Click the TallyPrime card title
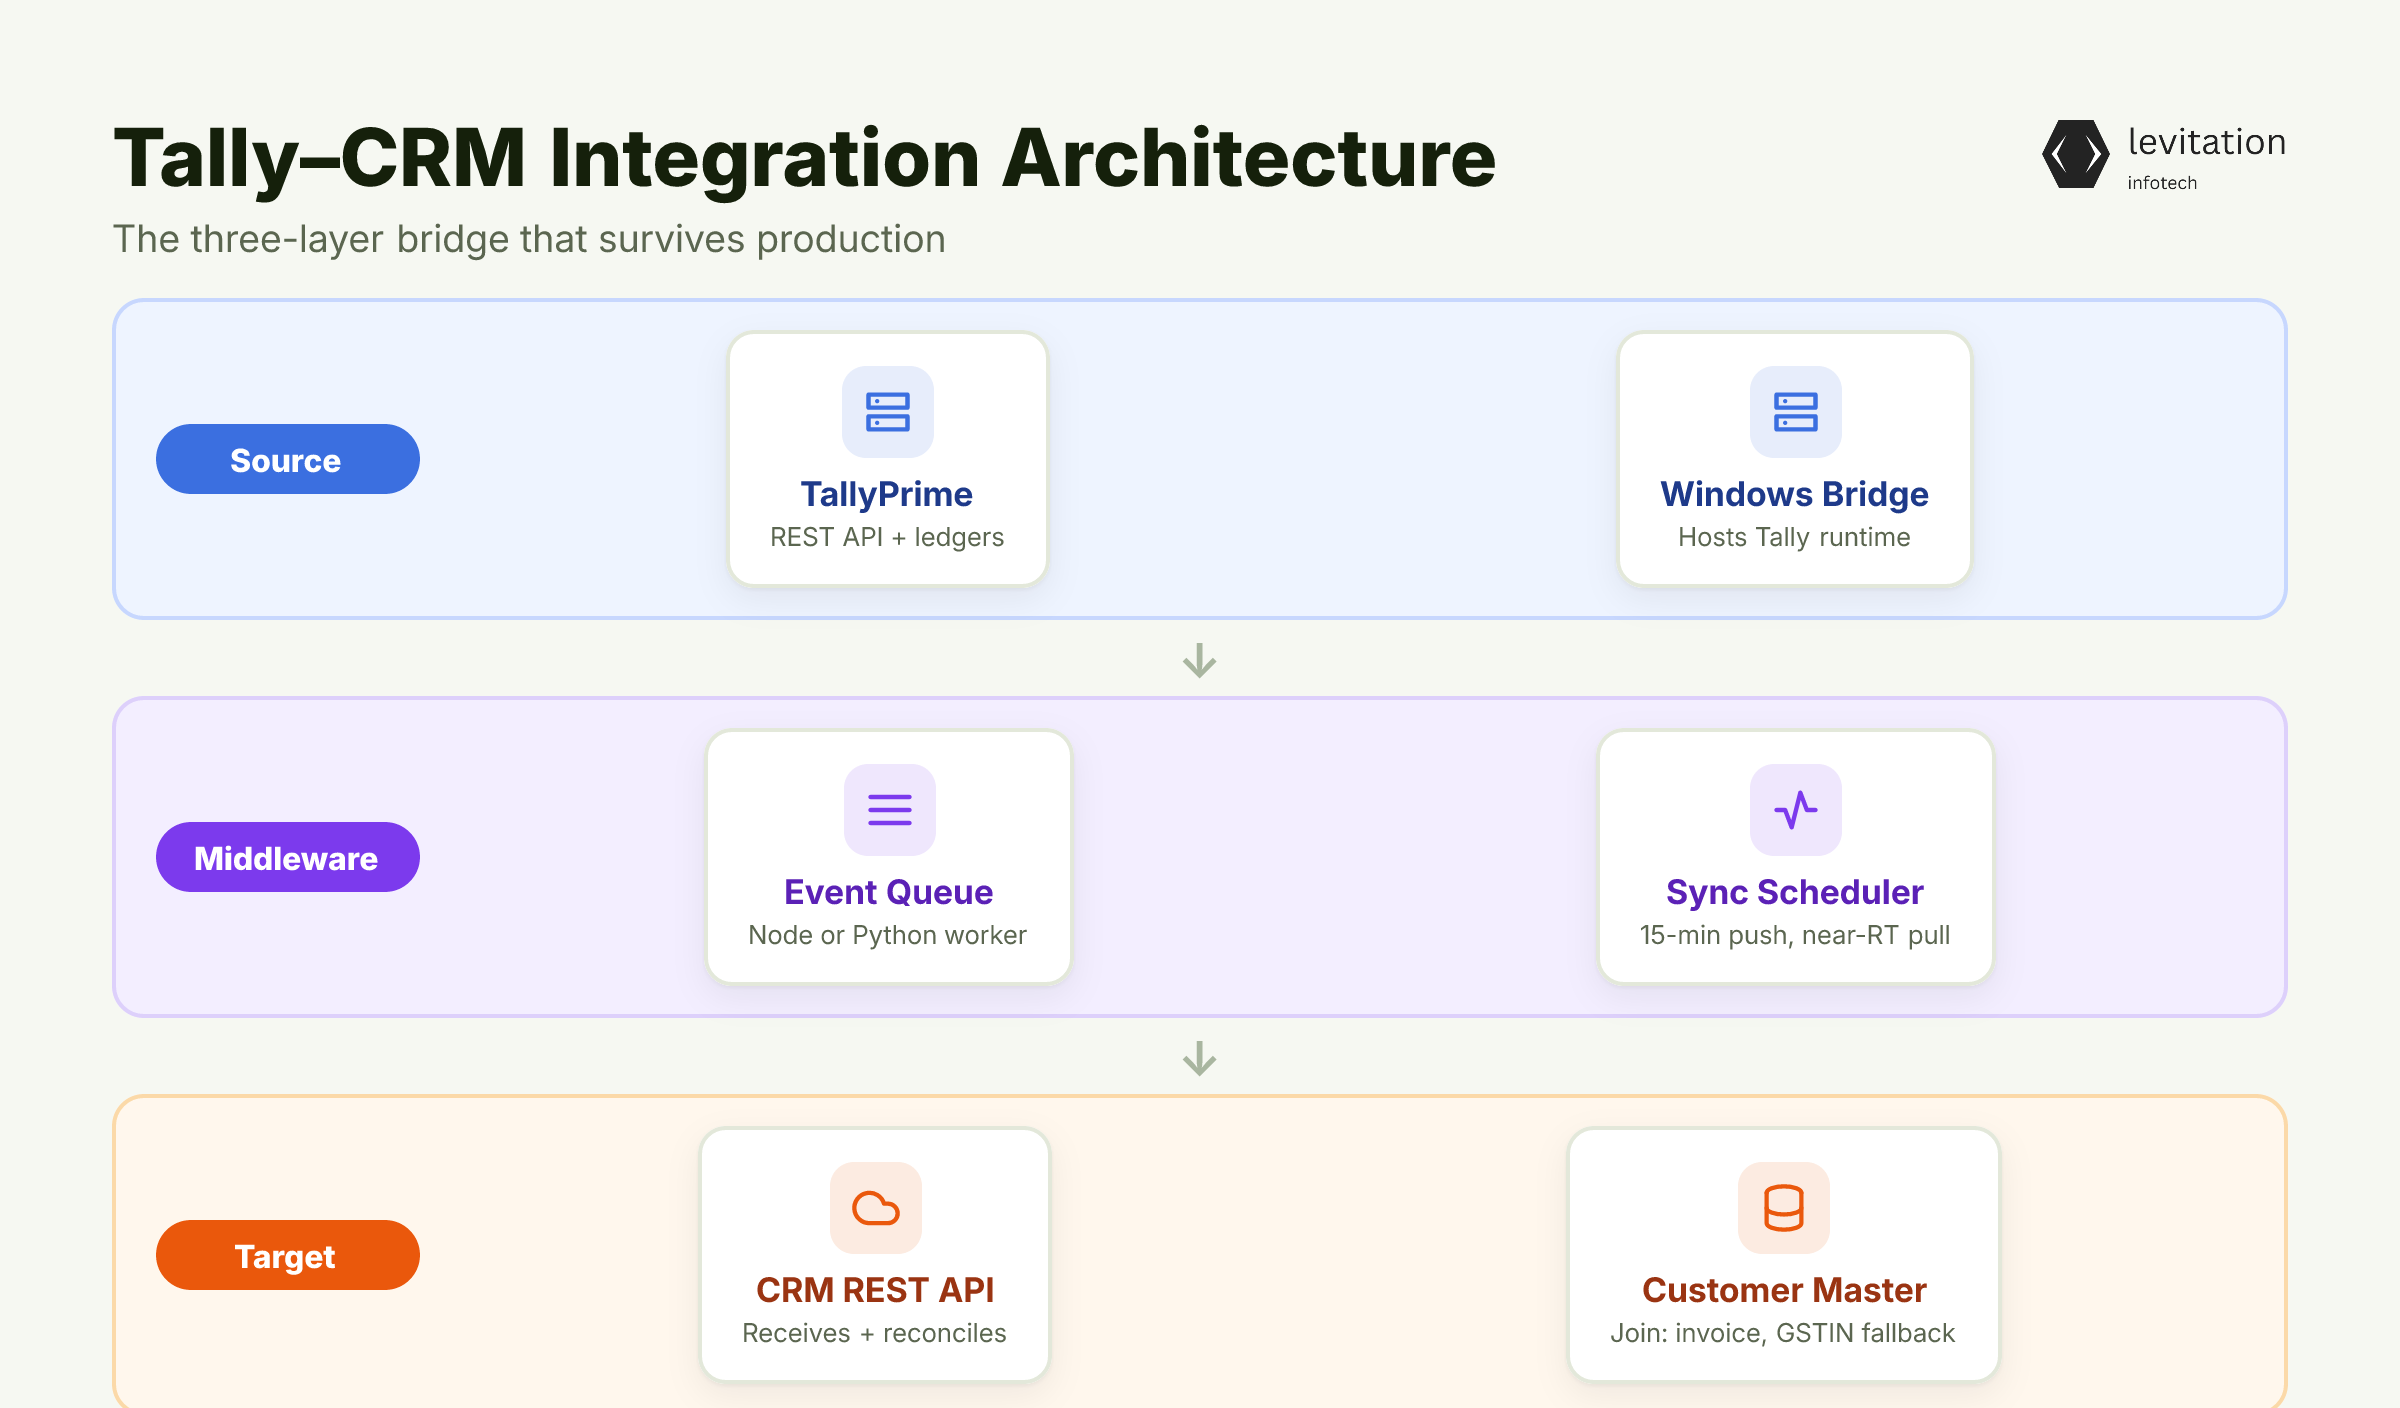The image size is (2400, 1408). pyautogui.click(x=887, y=494)
